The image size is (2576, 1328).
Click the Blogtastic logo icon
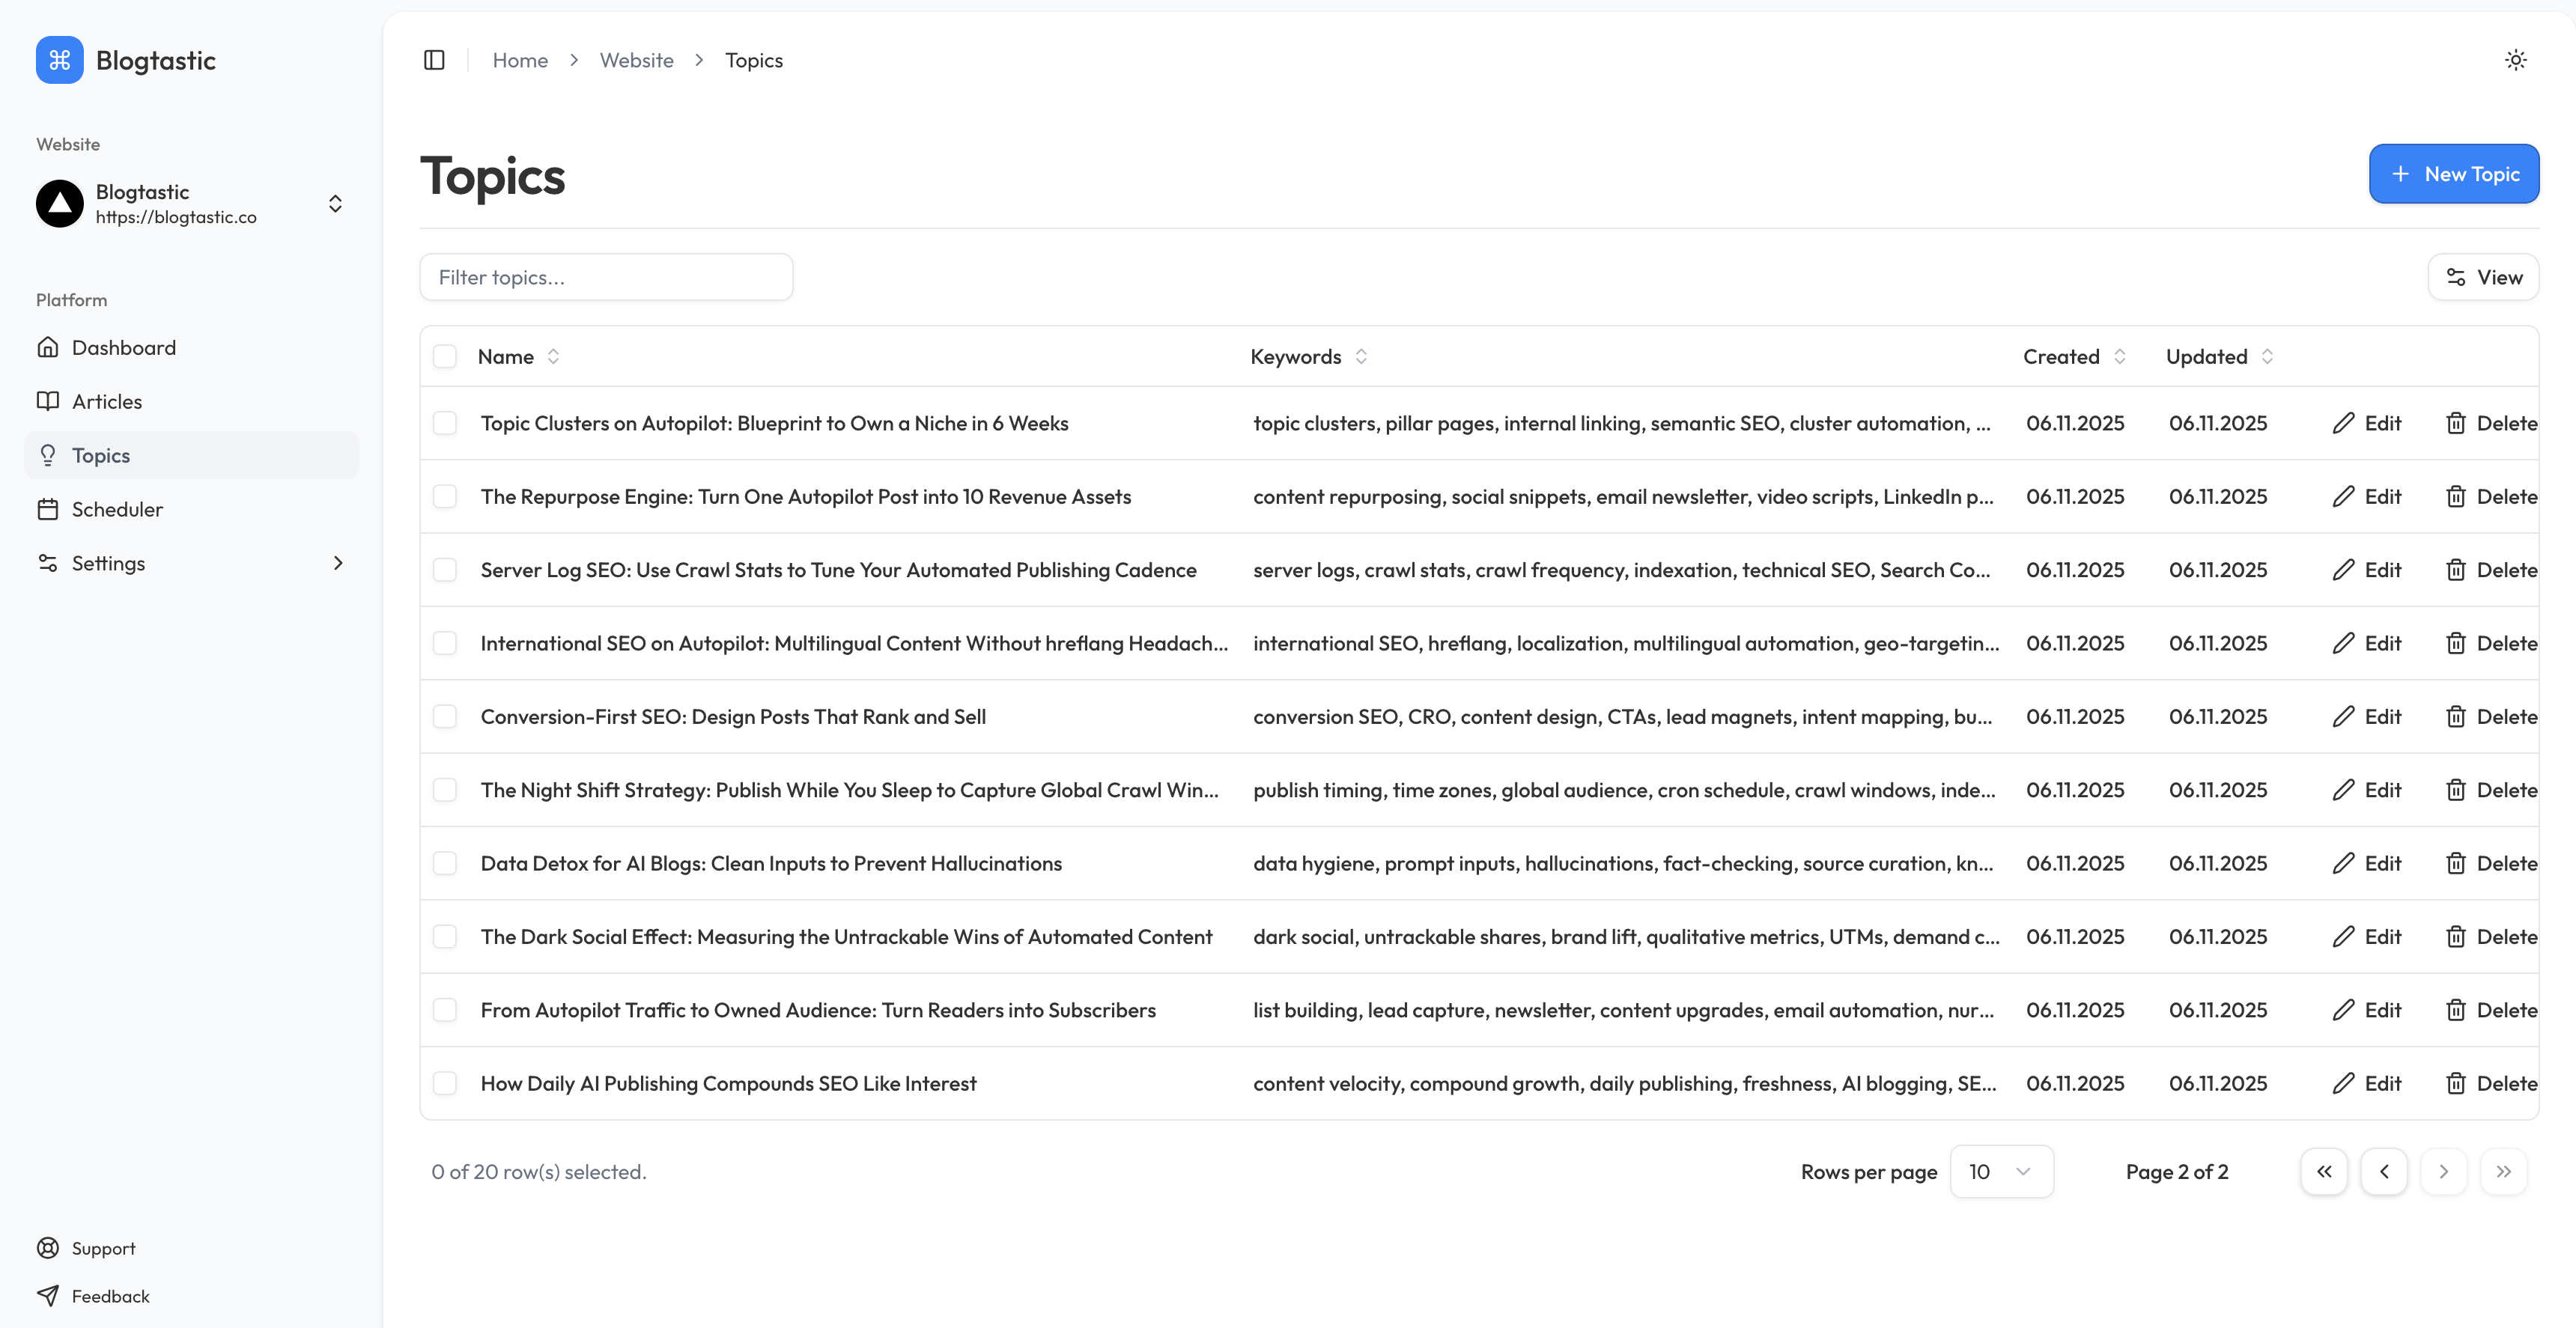tap(59, 60)
